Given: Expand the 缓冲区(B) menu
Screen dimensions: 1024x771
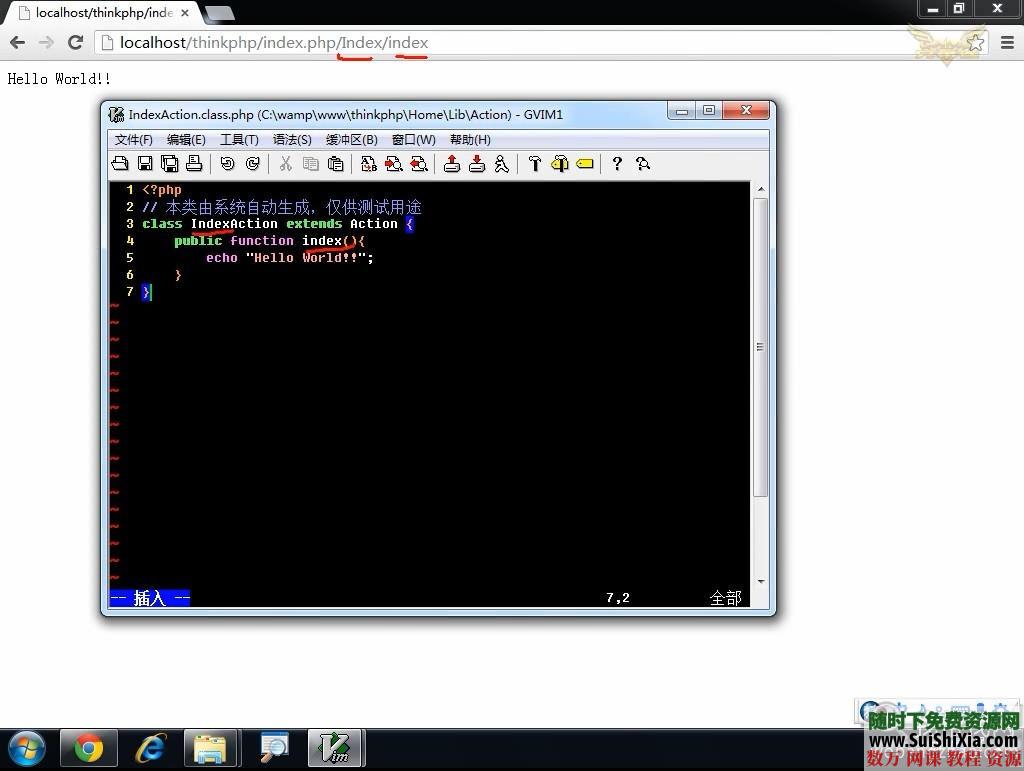Looking at the screenshot, I should [x=352, y=140].
